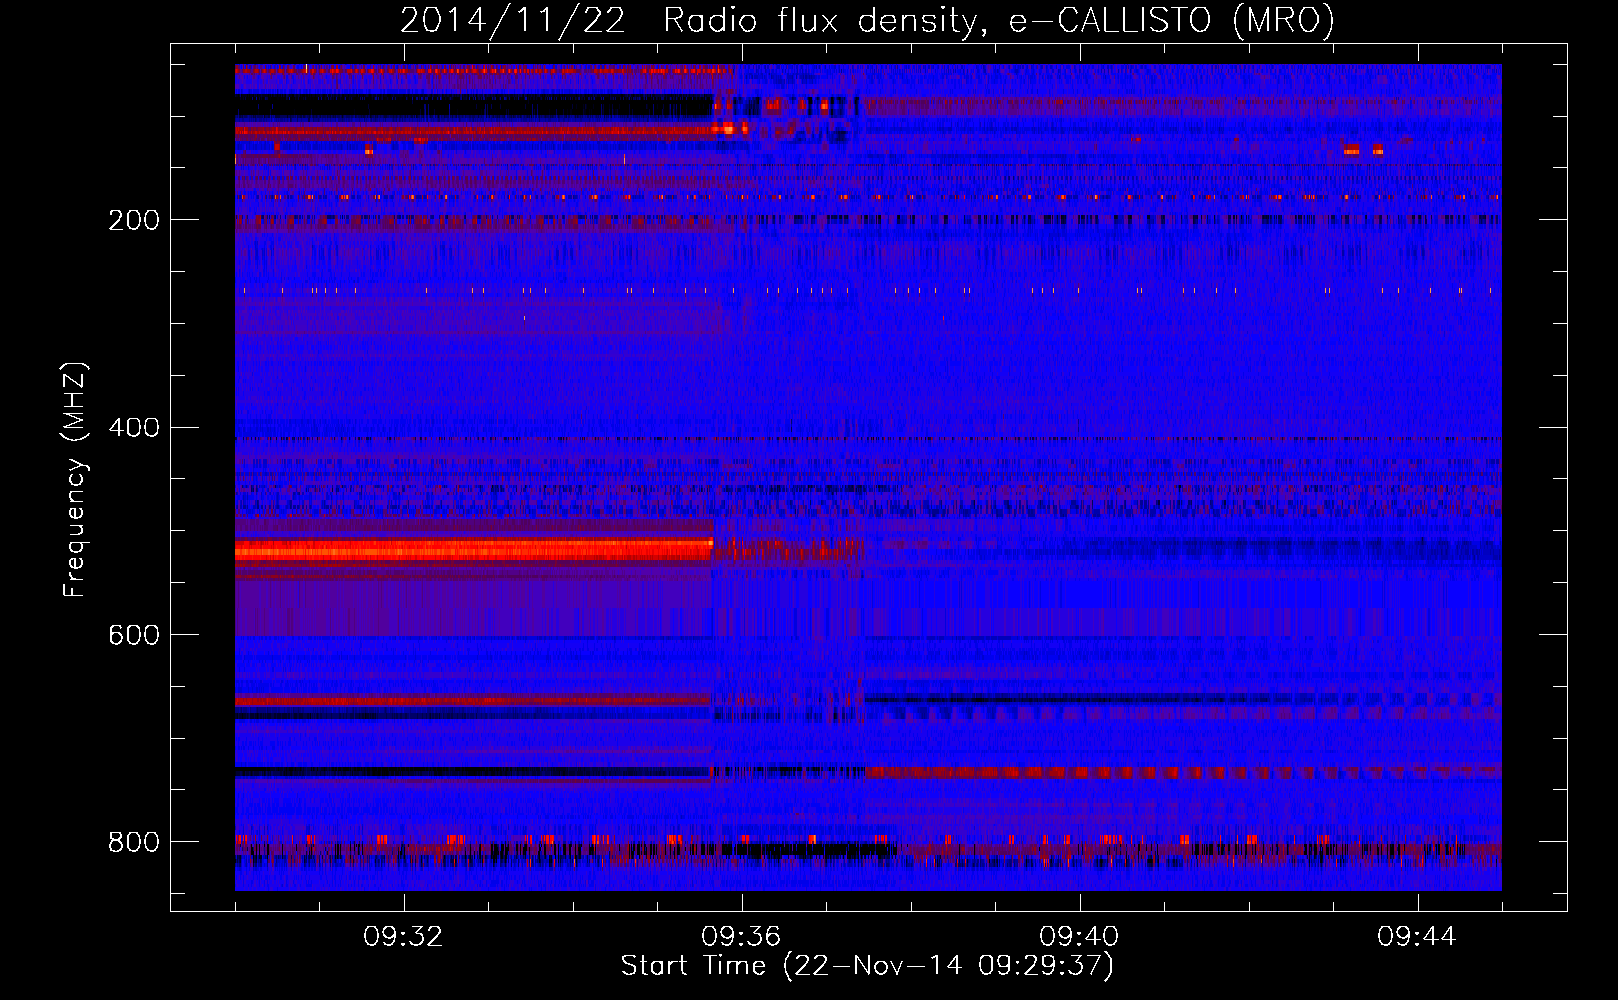
Task: Click the 'Start Time (22-Nov-14 09:29:37)' label
Action: [x=867, y=966]
